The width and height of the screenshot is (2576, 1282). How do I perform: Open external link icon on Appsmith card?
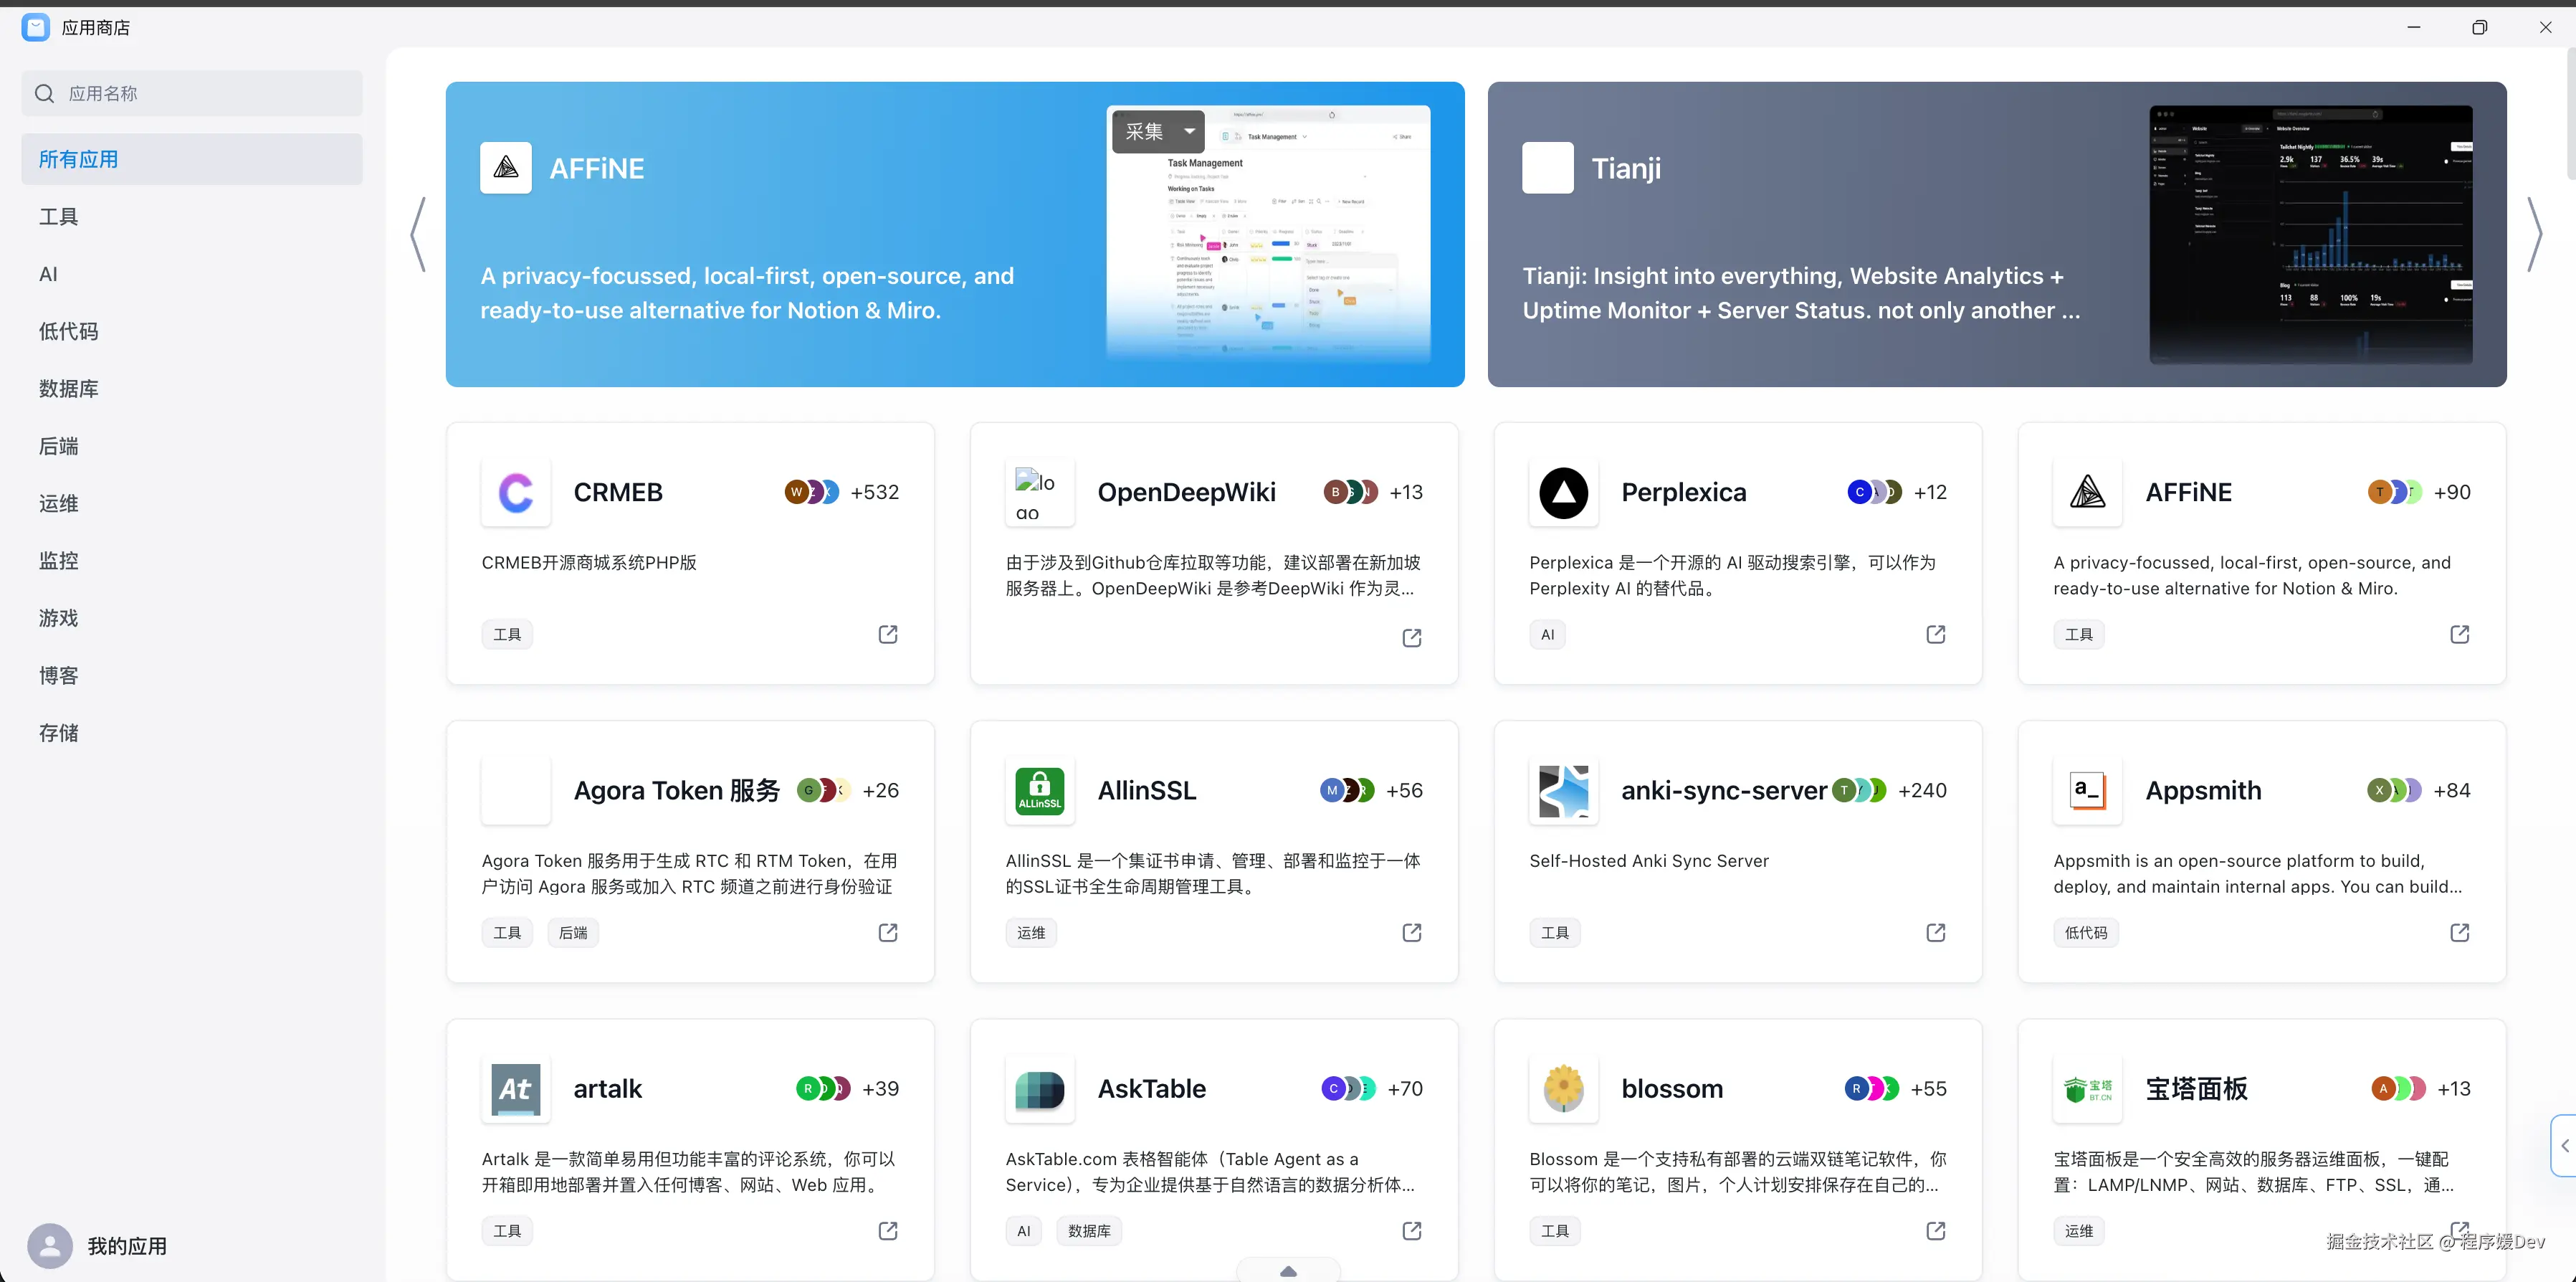tap(2459, 932)
